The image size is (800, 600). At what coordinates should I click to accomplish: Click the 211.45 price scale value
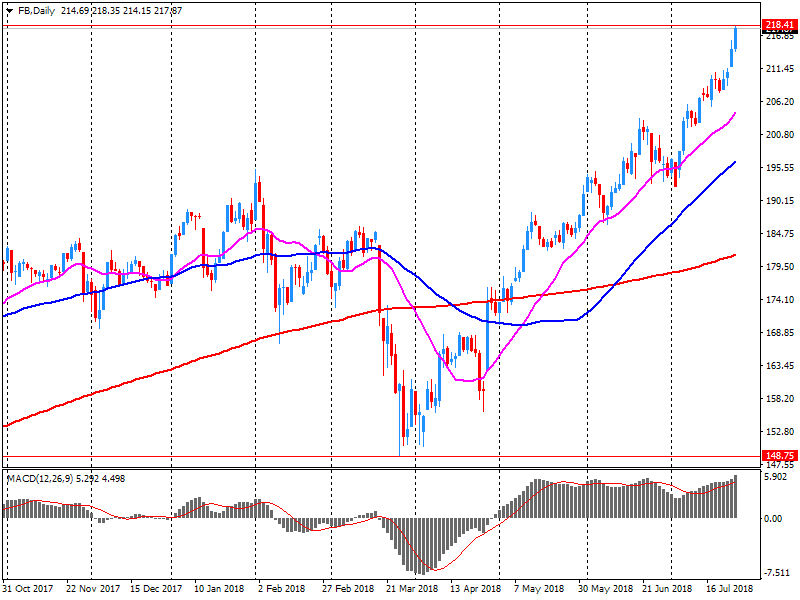(x=781, y=68)
